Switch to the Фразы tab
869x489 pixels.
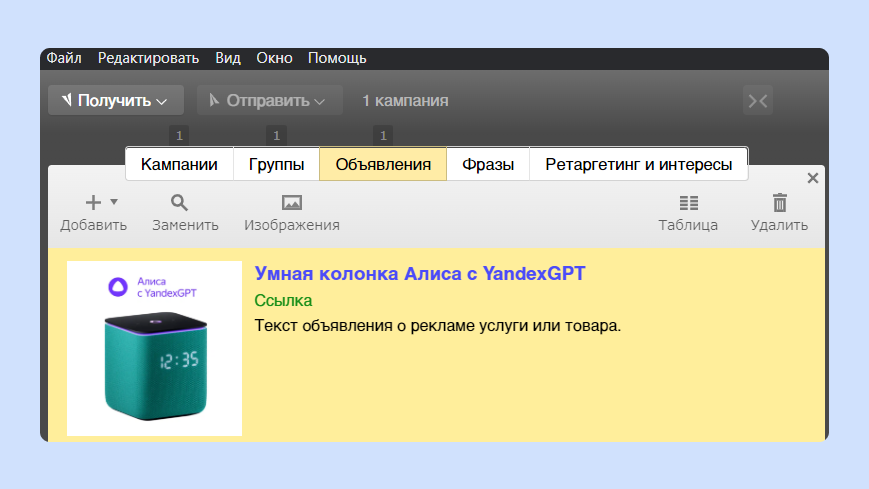488,164
